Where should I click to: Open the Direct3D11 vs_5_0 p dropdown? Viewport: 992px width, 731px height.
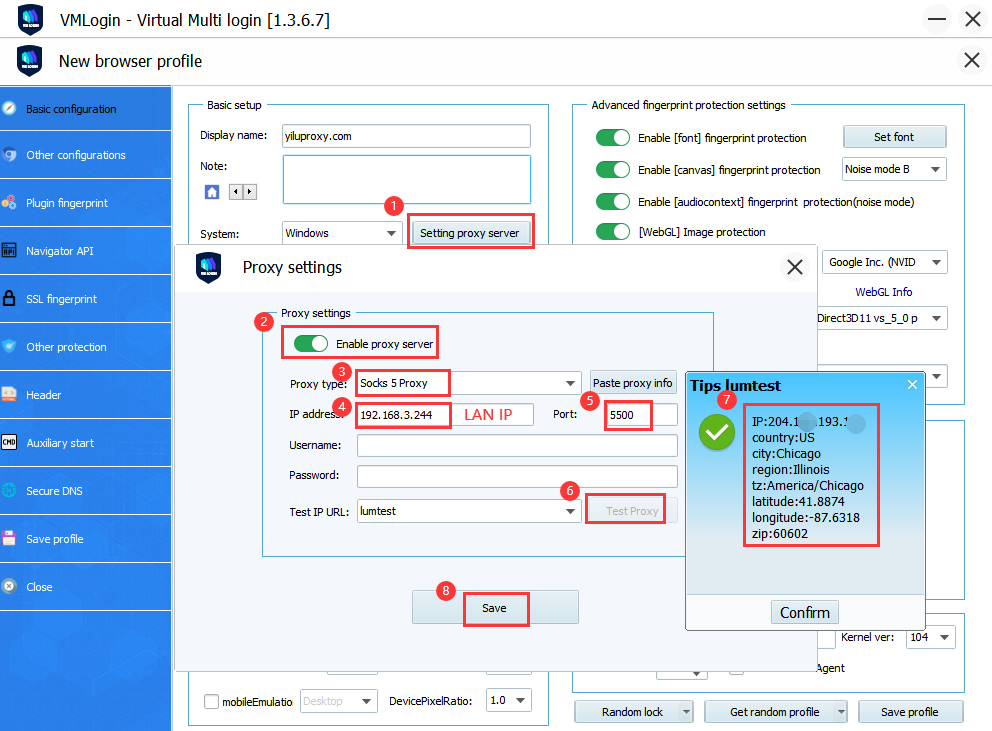pos(882,318)
